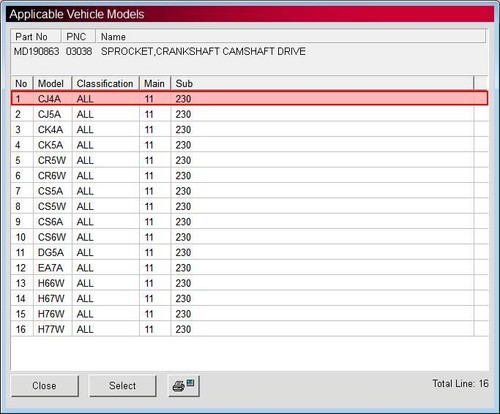500x414 pixels.
Task: Select the CS5A model row
Action: (249, 191)
